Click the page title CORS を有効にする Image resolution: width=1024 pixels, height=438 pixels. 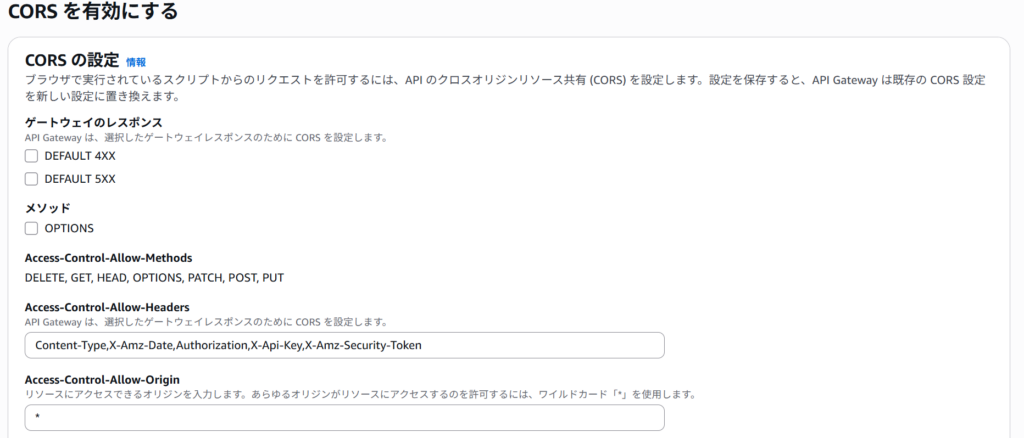point(93,12)
